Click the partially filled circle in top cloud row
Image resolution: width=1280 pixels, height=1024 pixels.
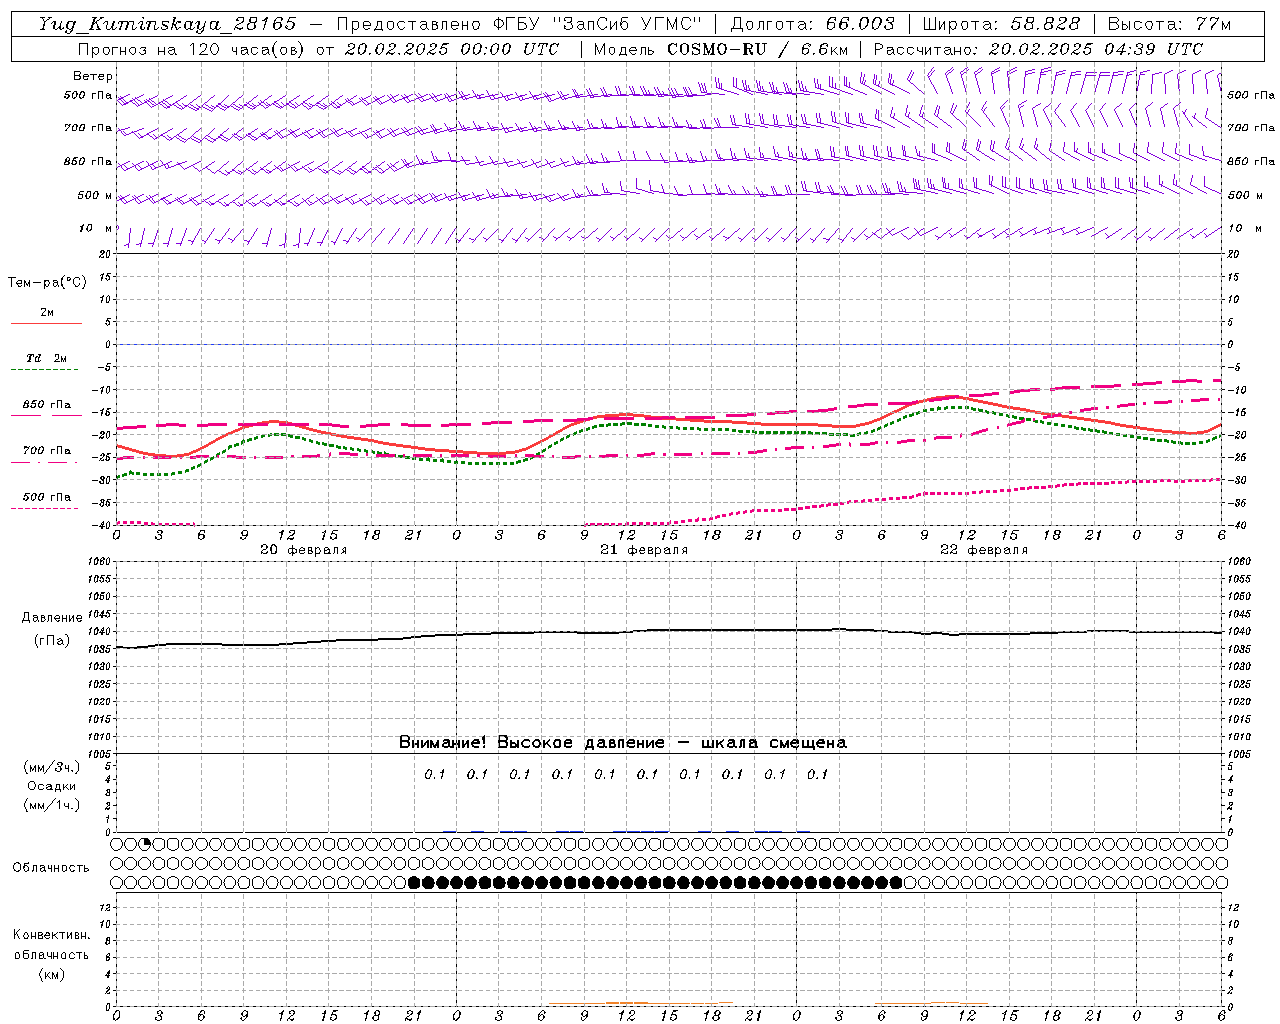point(146,845)
